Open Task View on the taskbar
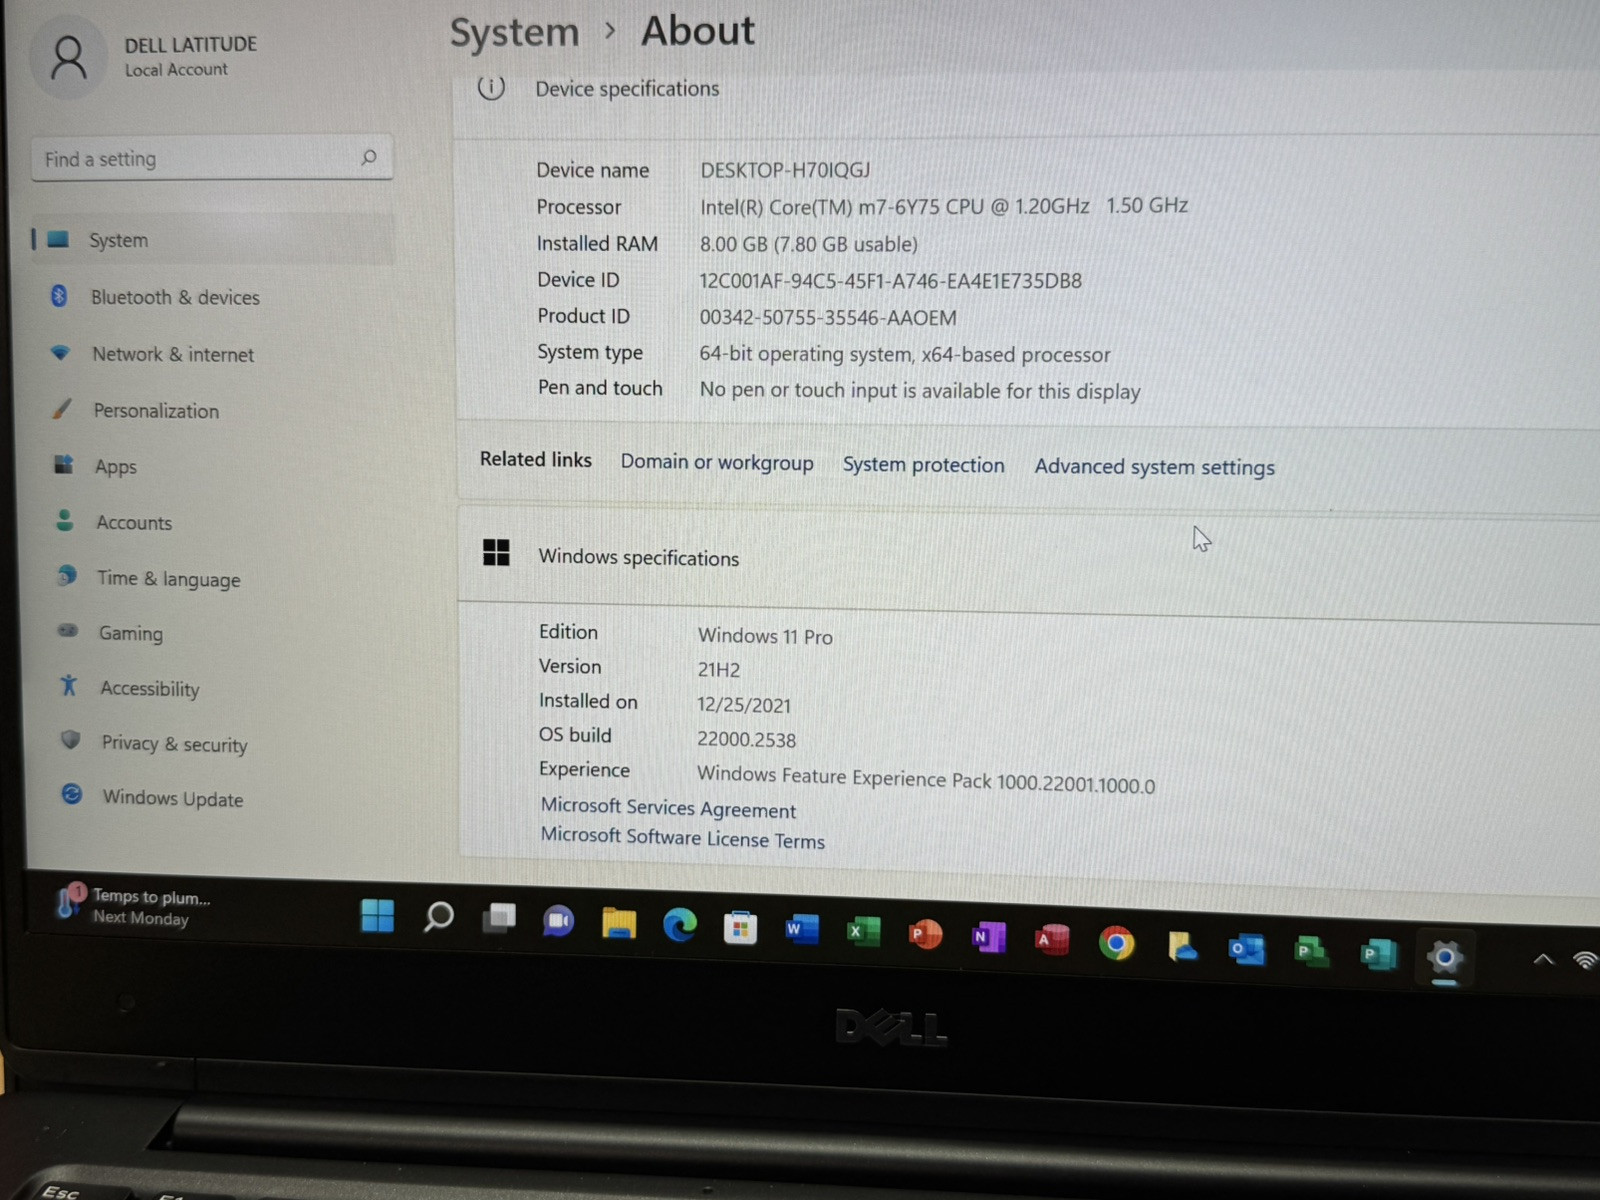Viewport: 1600px width, 1200px height. click(499, 918)
